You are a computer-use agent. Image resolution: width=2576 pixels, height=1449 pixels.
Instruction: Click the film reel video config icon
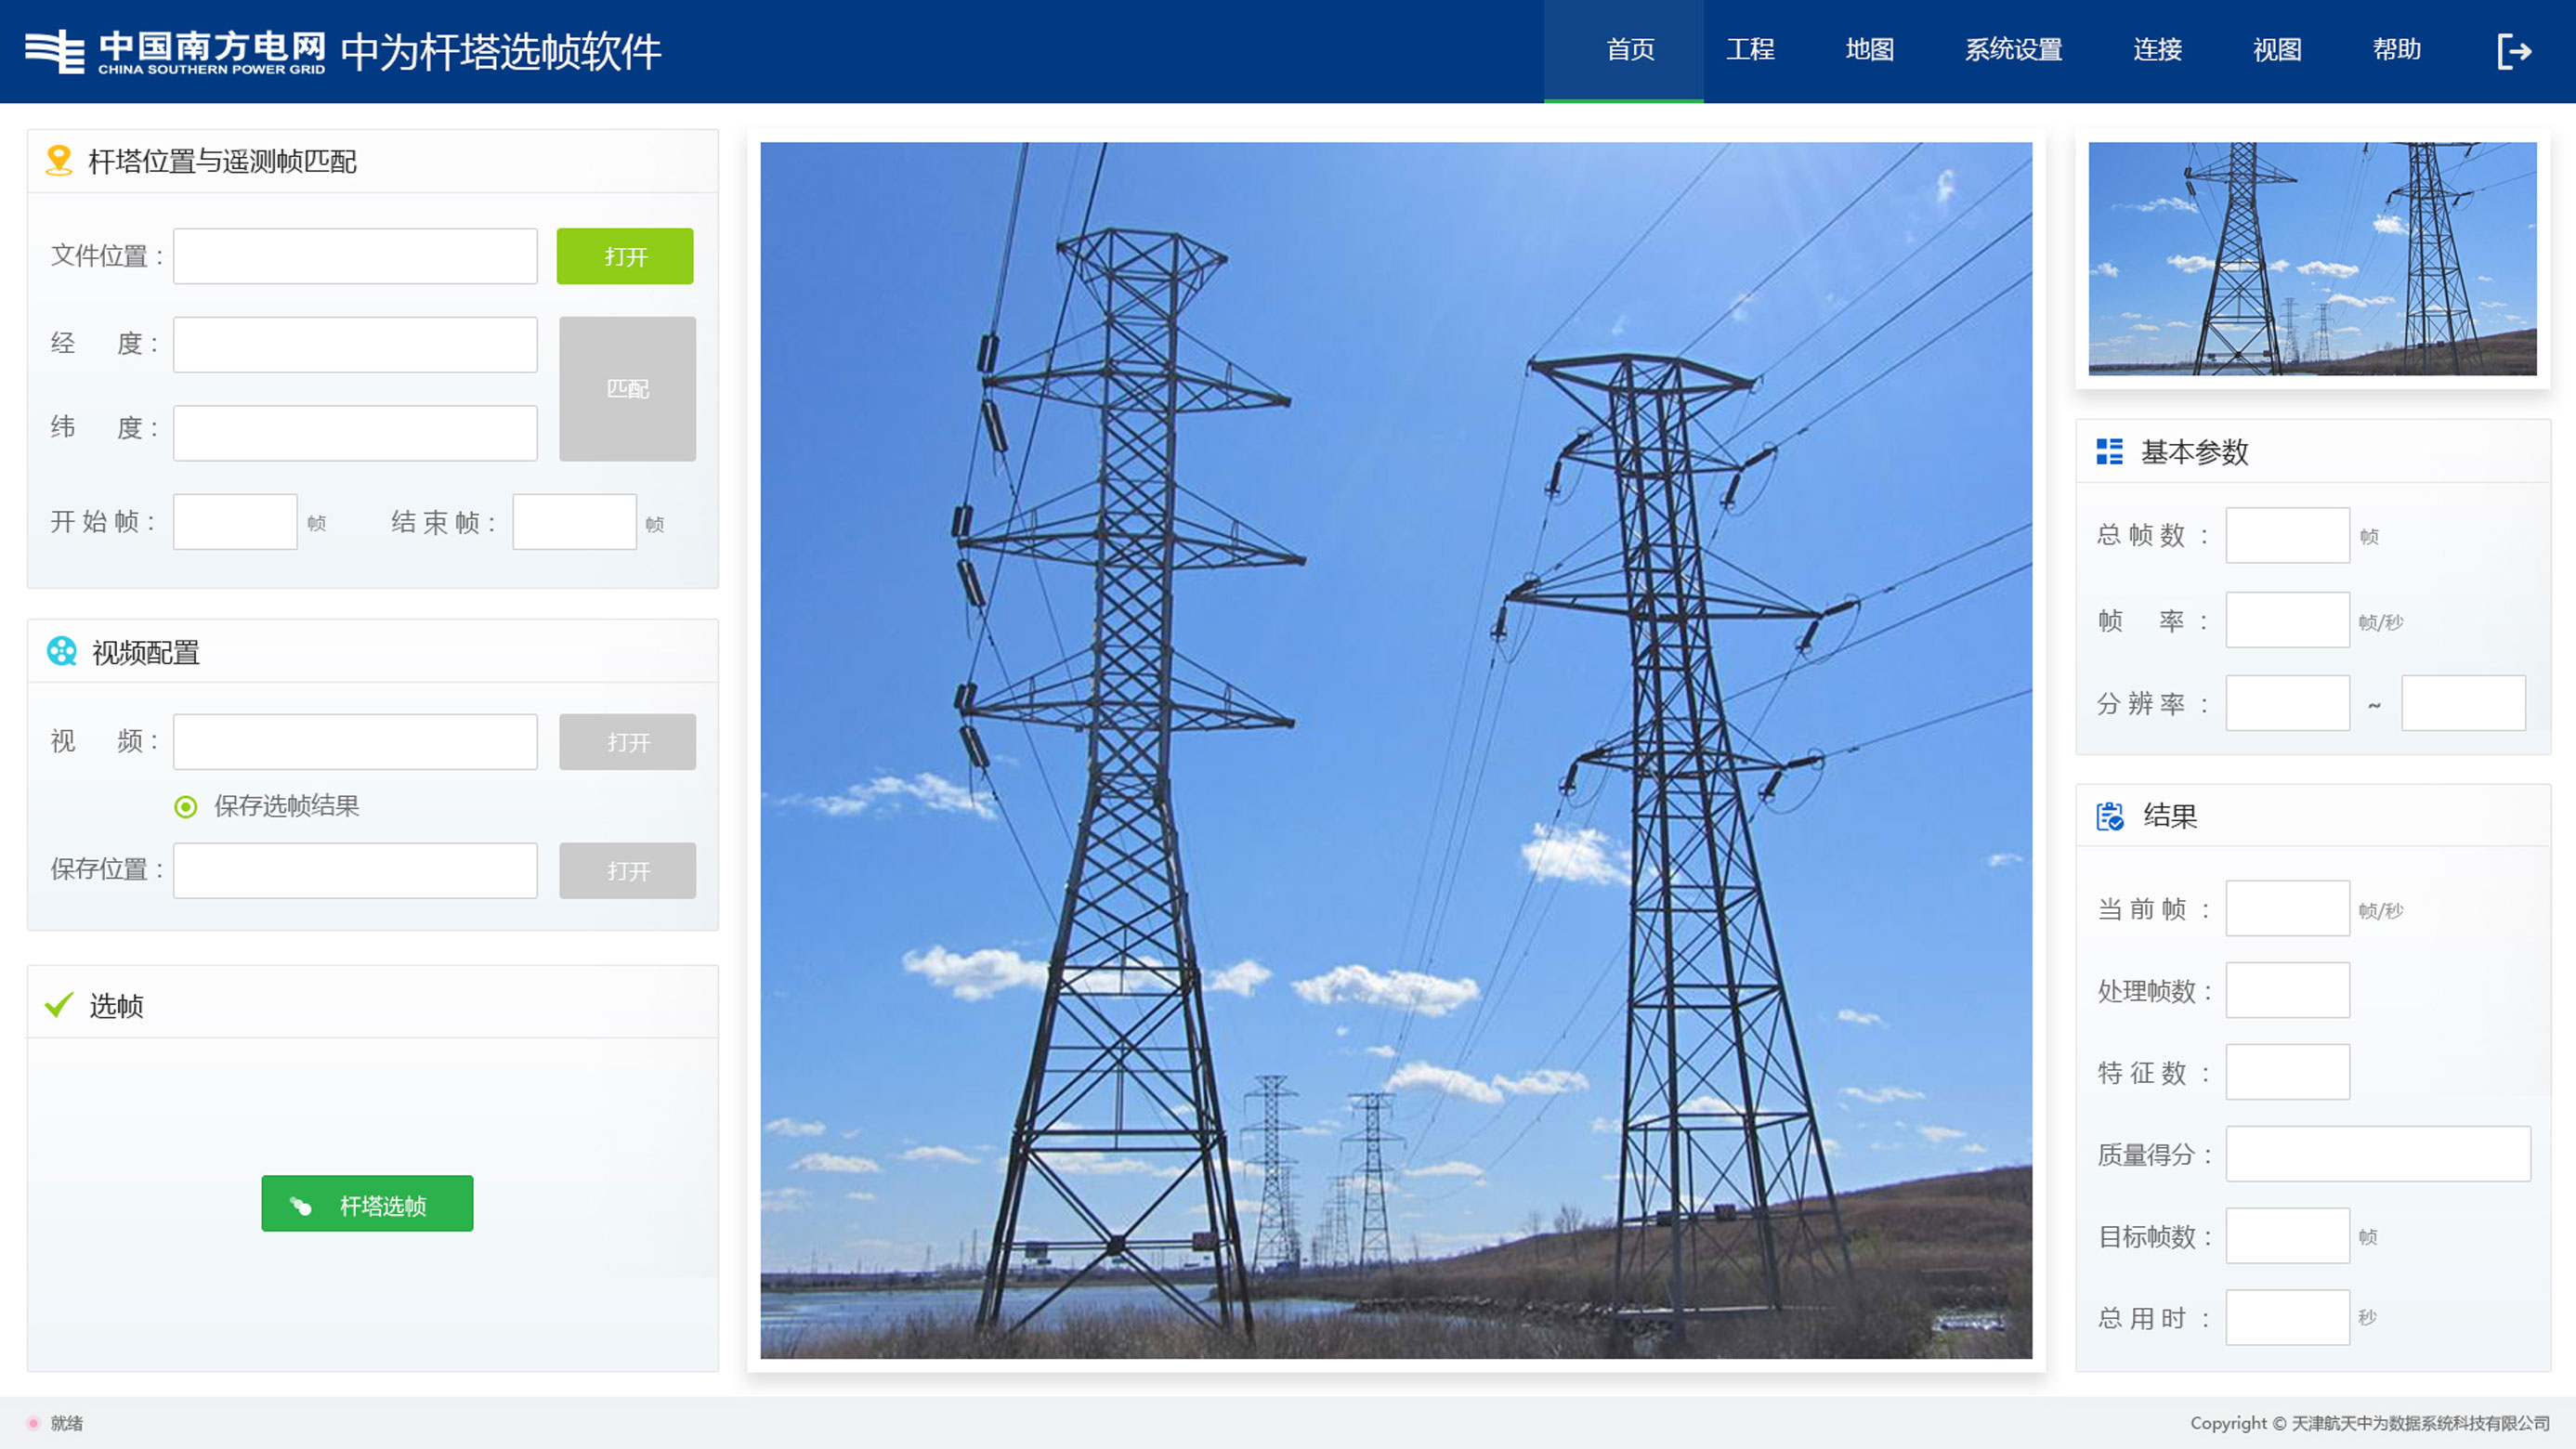click(x=62, y=651)
